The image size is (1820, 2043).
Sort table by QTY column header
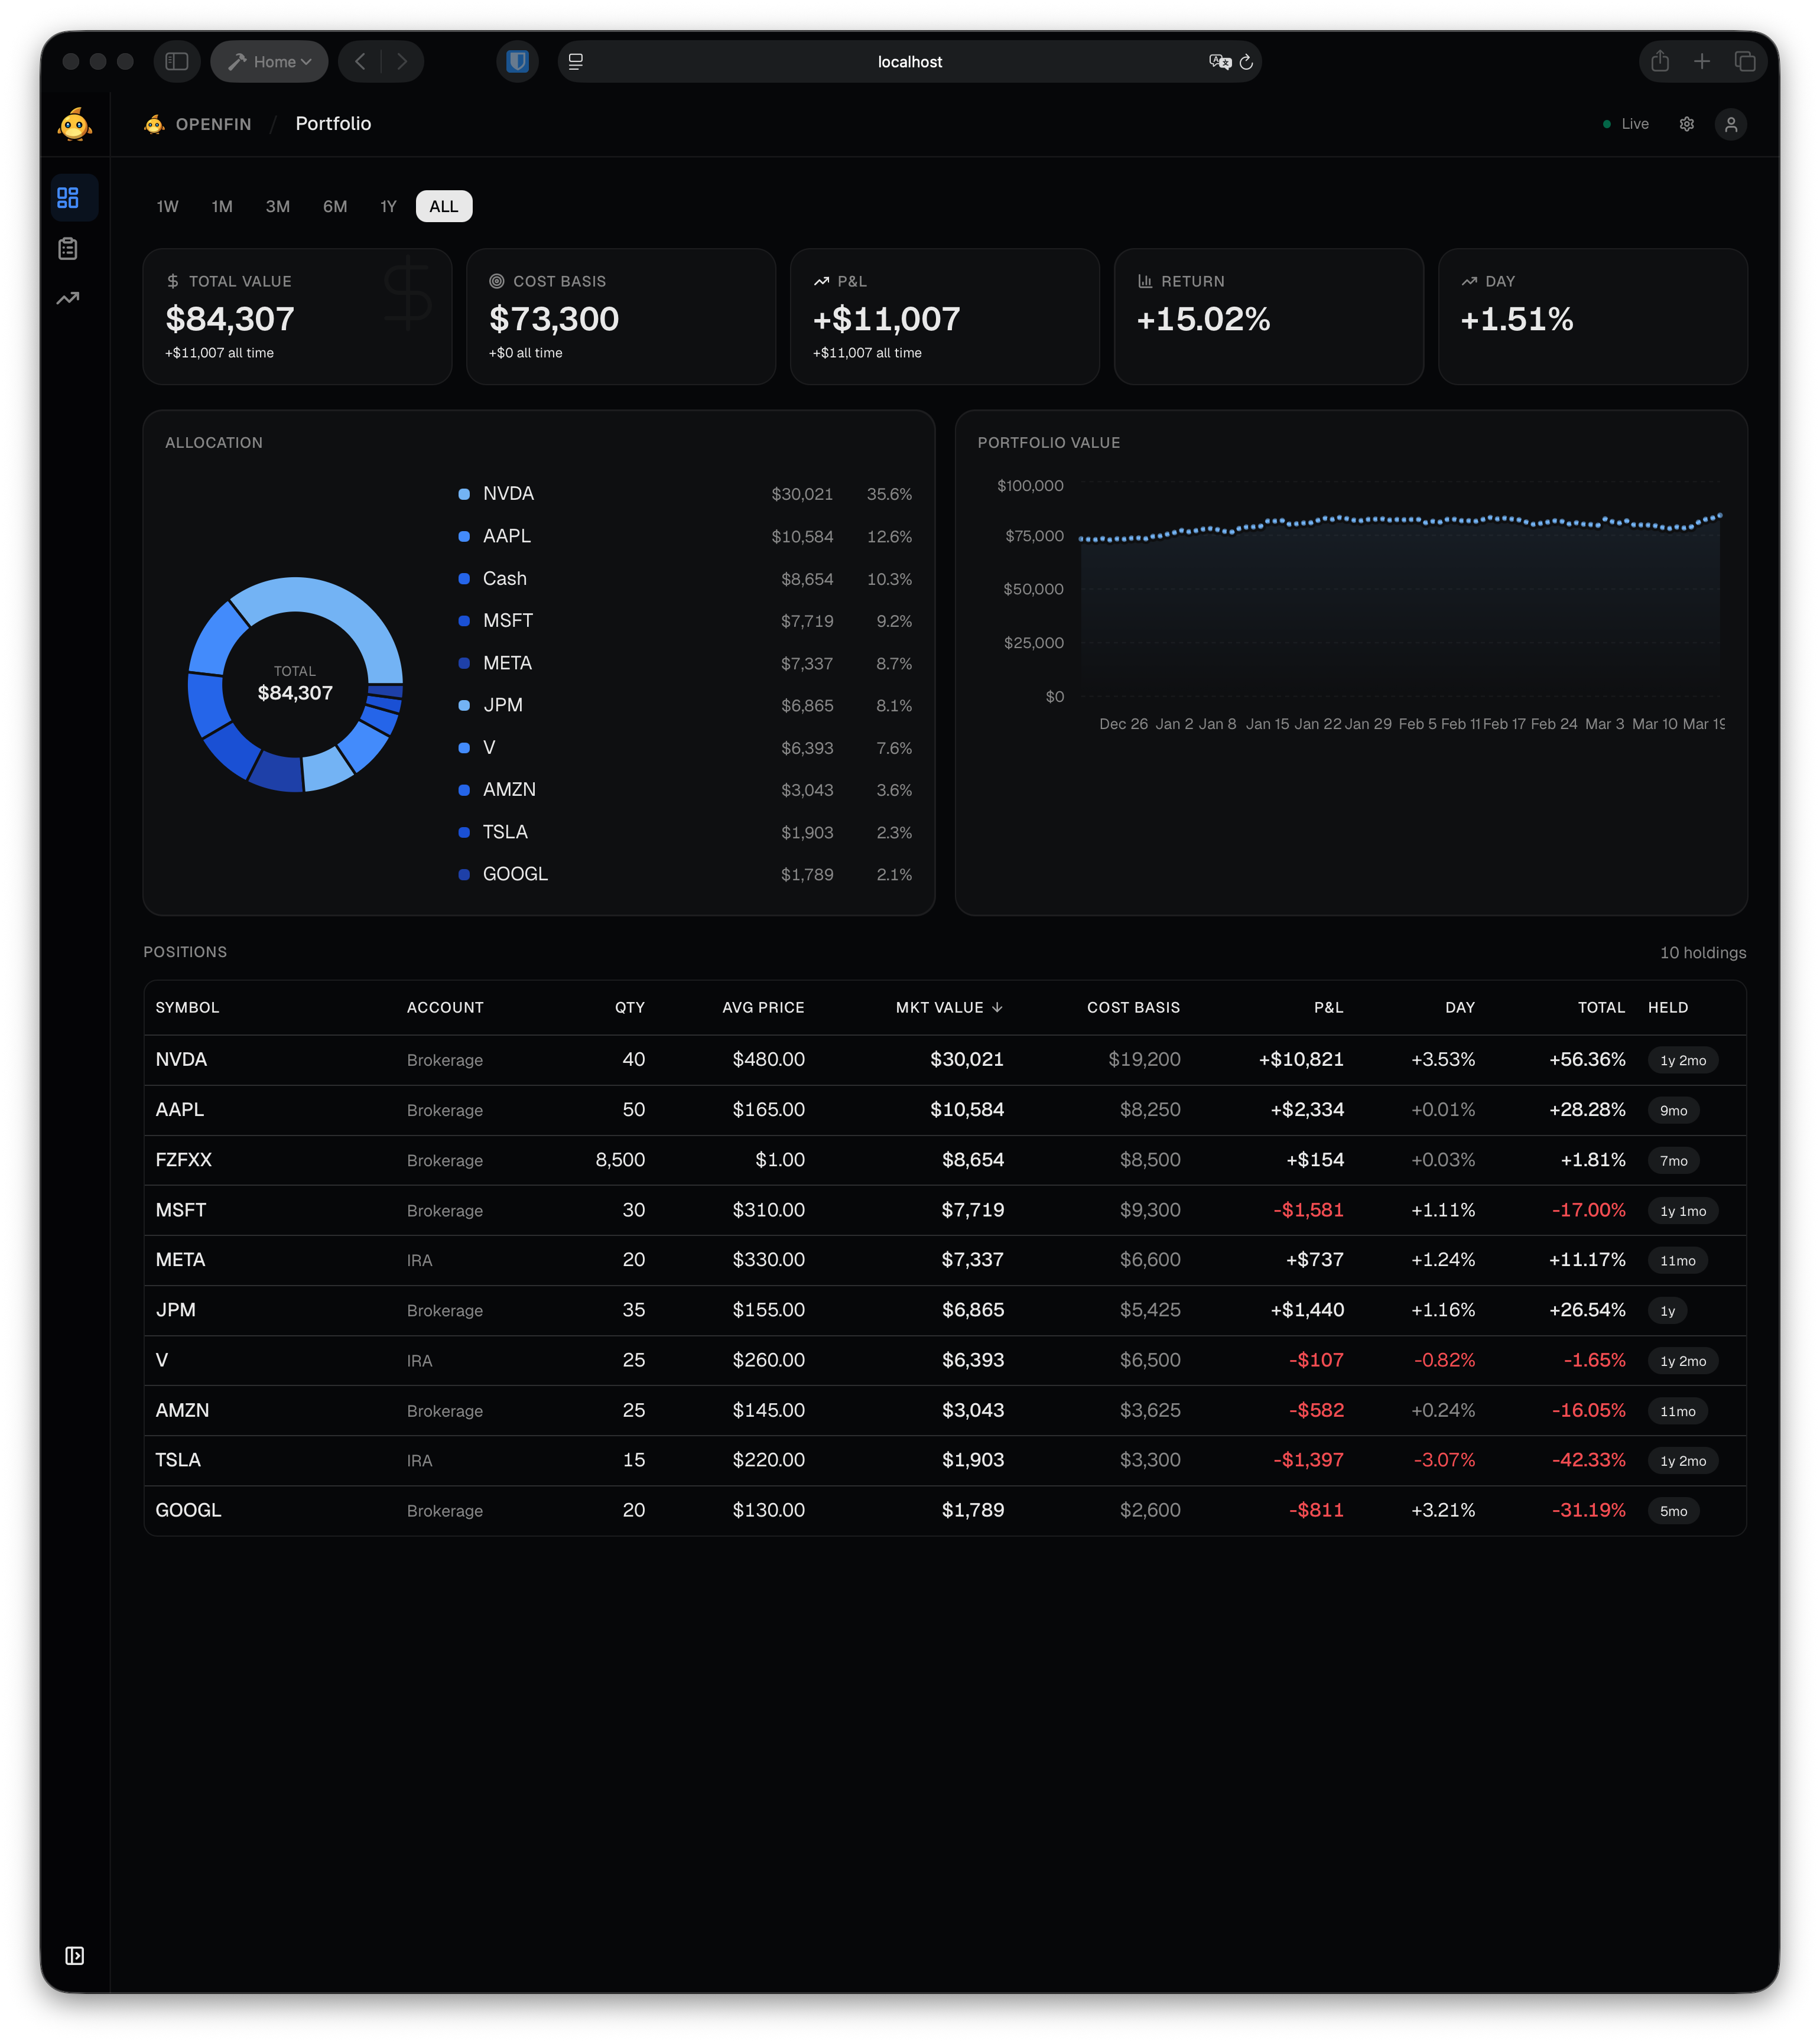[x=630, y=1008]
